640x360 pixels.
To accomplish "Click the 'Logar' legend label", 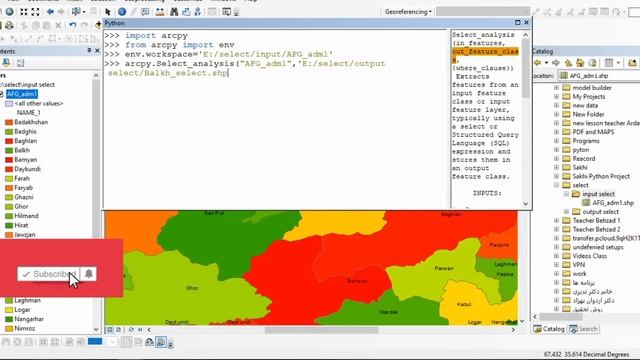I will pyautogui.click(x=22, y=310).
